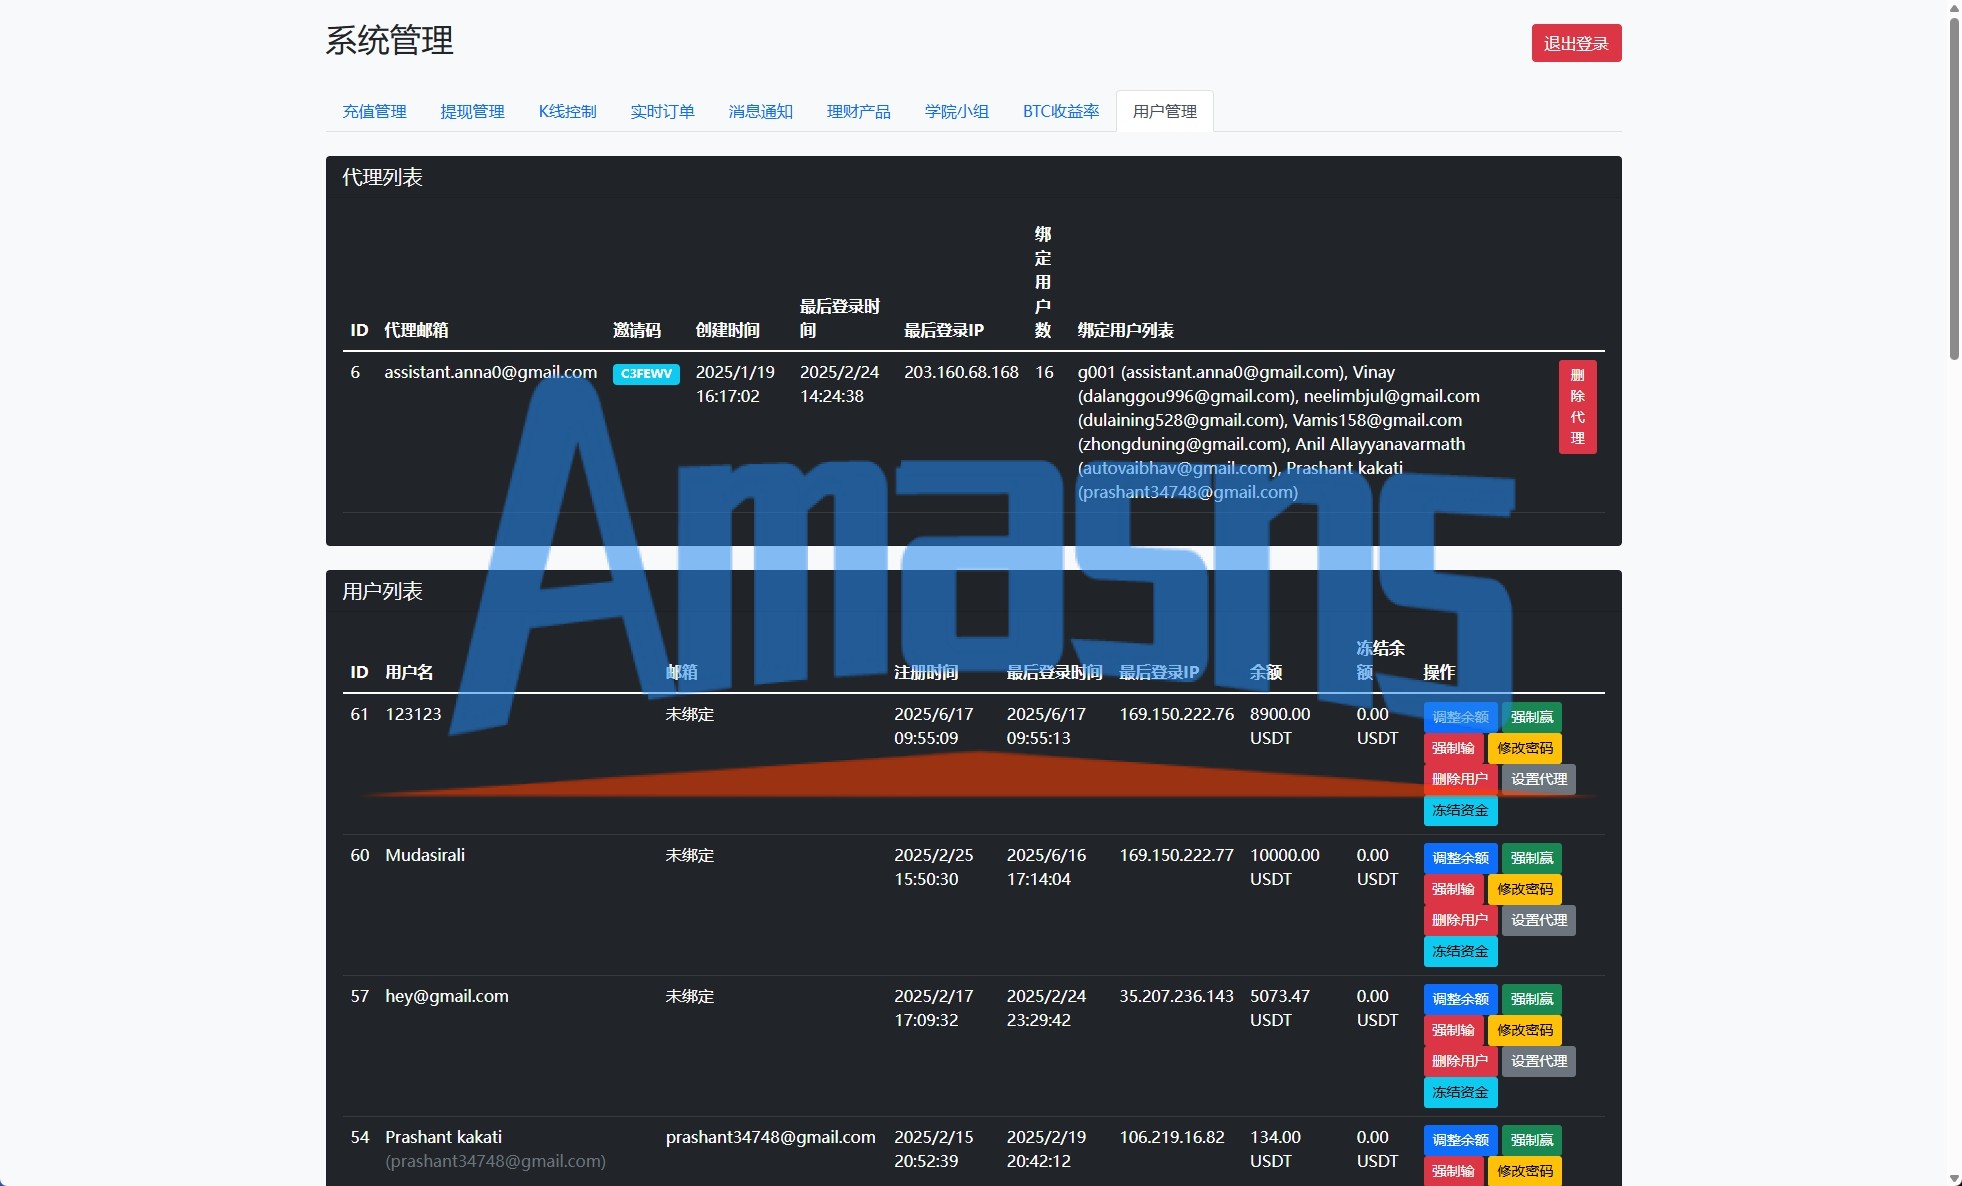Click the 最后登录IP header in agent table
Screen dimensions: 1962x1186
tap(944, 330)
